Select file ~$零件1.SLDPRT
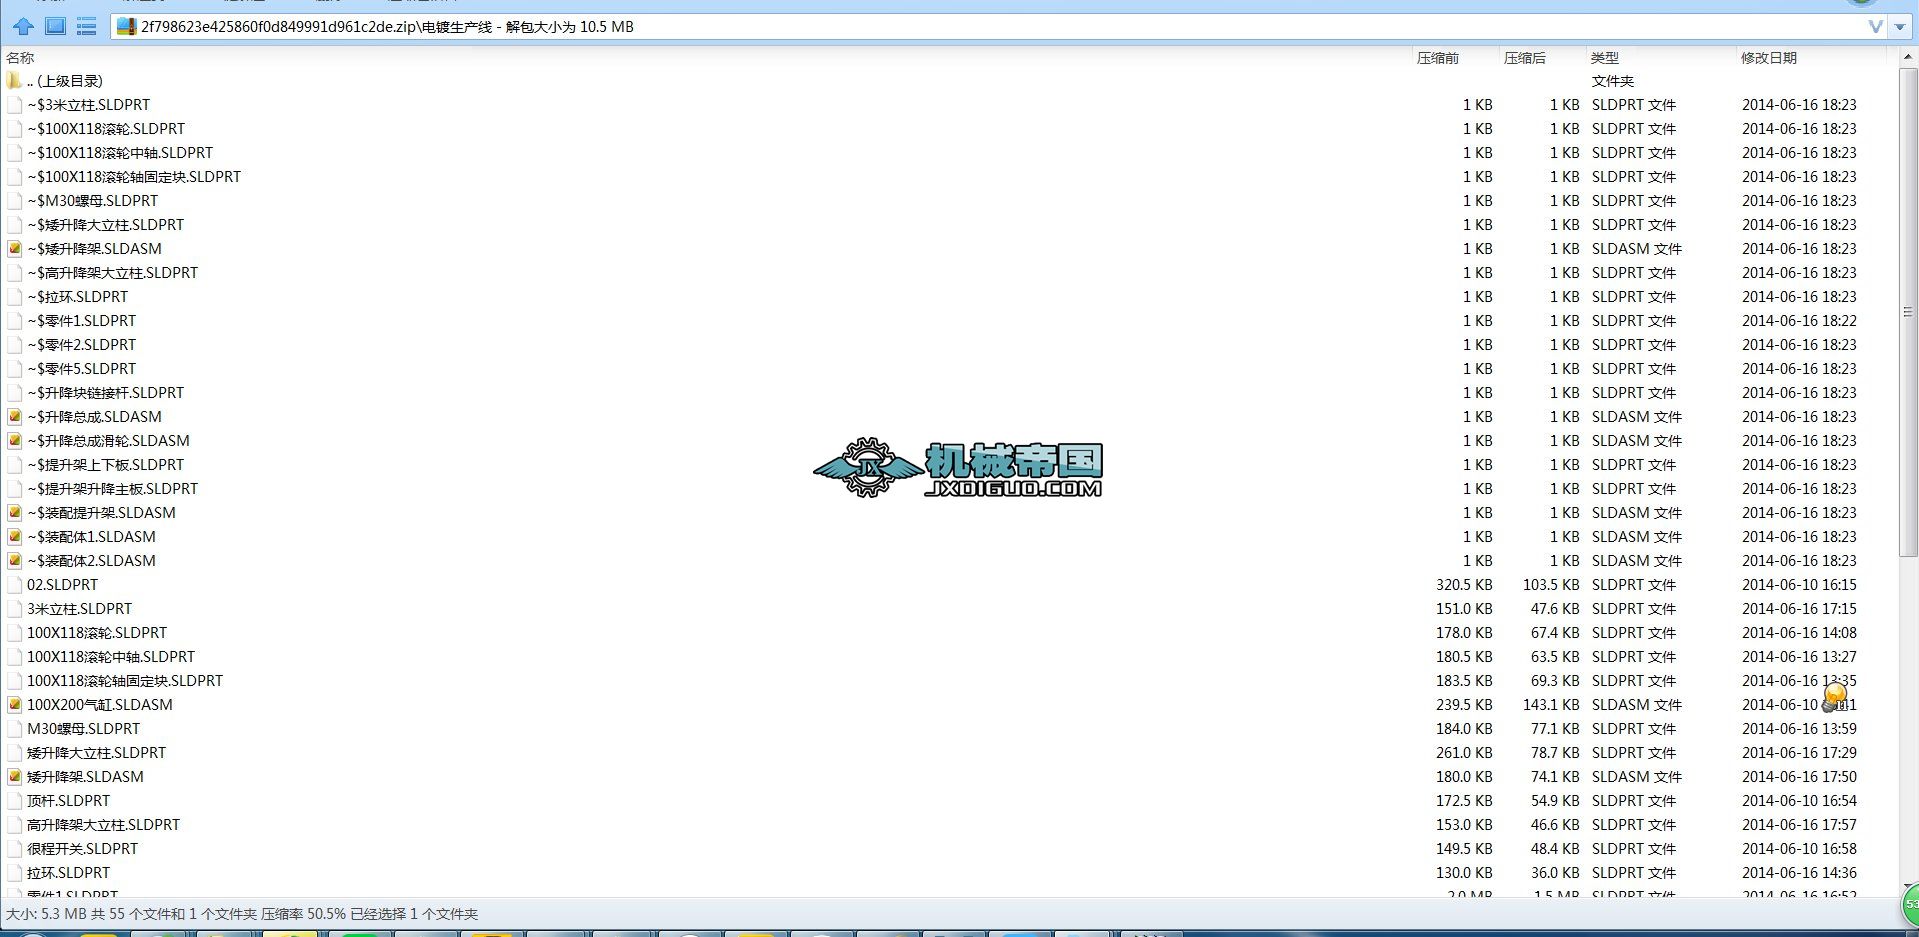This screenshot has width=1919, height=937. [x=82, y=321]
